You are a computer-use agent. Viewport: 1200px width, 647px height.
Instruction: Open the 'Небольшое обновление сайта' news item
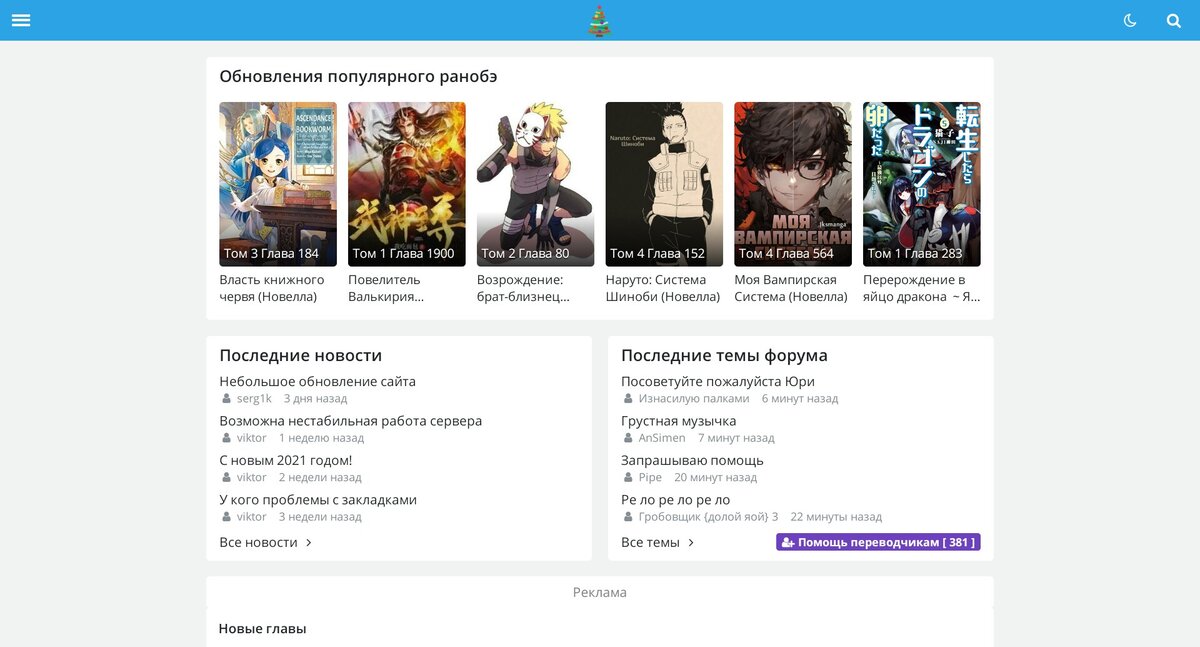point(318,381)
